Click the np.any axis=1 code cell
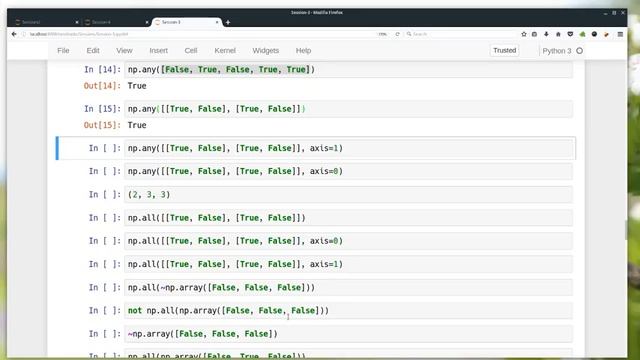 348,148
